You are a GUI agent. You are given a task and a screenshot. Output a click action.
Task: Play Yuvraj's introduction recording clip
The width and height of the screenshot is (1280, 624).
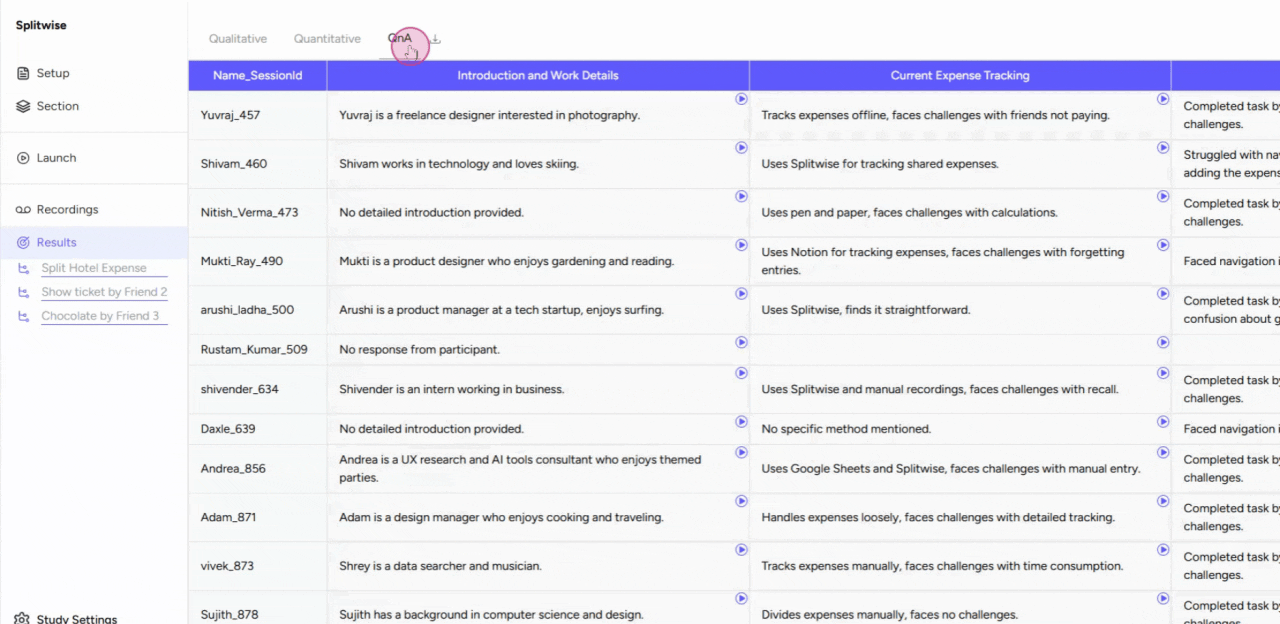(x=741, y=99)
